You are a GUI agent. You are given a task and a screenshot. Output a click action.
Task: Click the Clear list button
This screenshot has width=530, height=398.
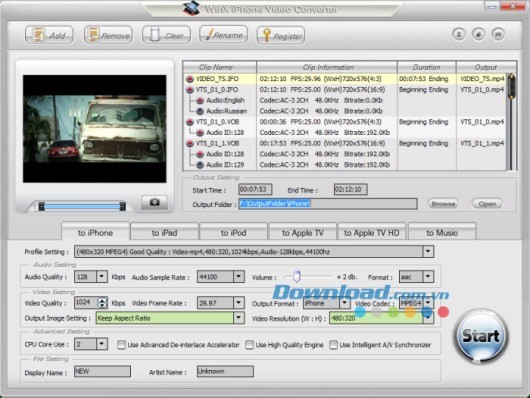[x=166, y=35]
